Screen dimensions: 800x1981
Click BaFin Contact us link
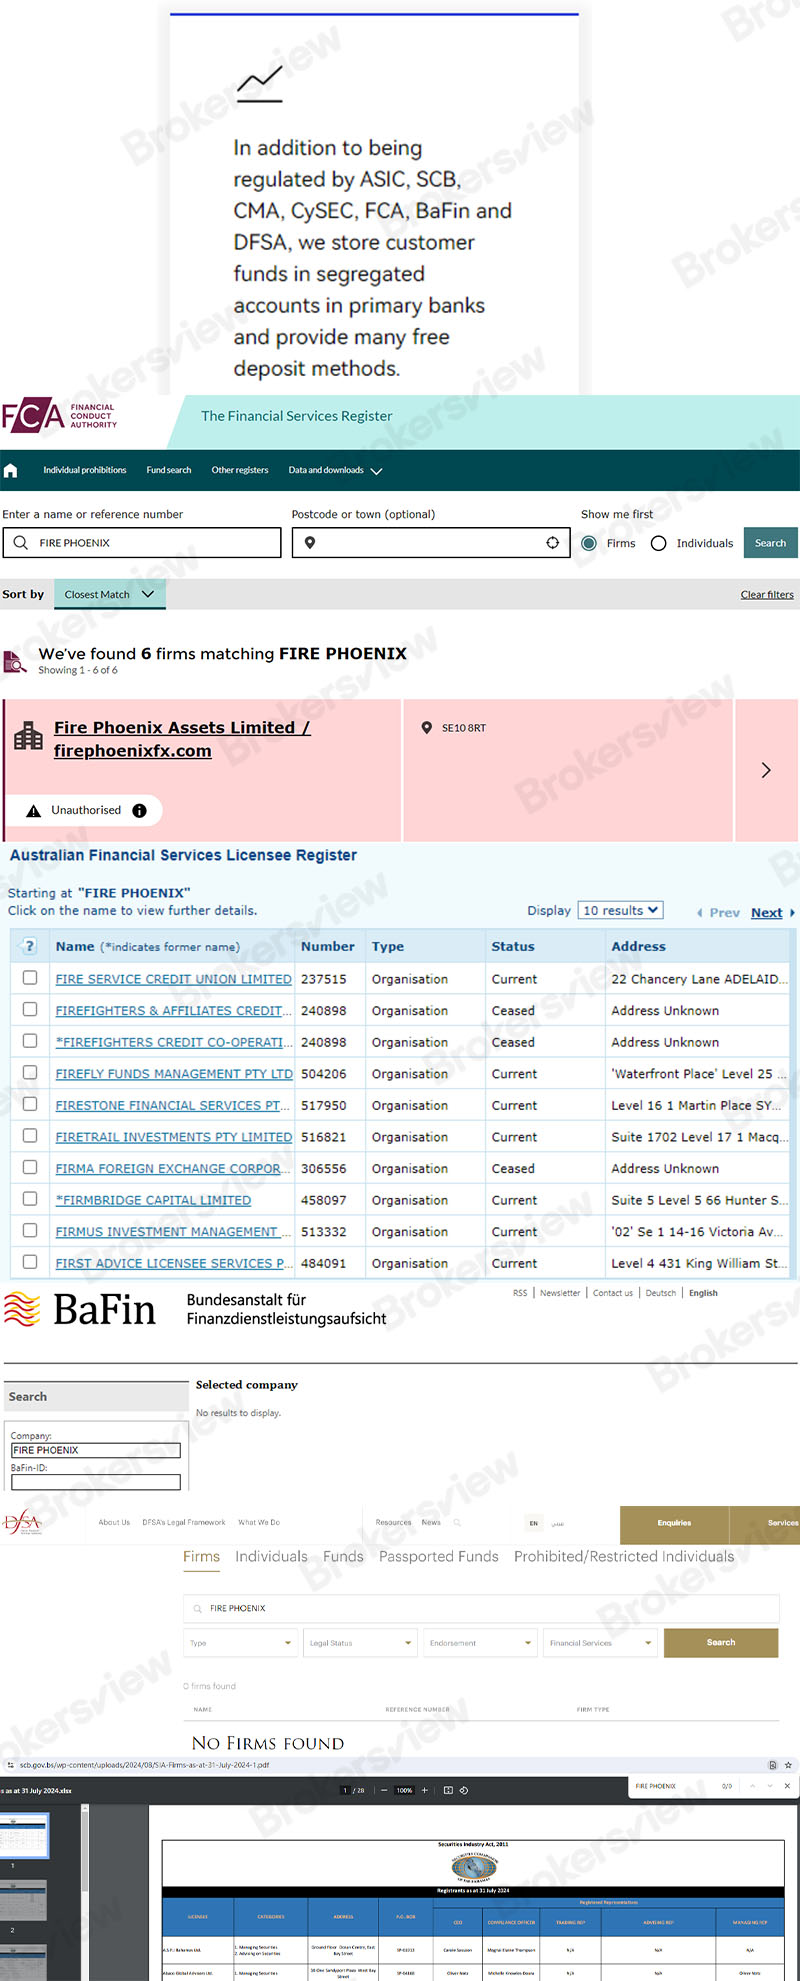pos(613,1293)
